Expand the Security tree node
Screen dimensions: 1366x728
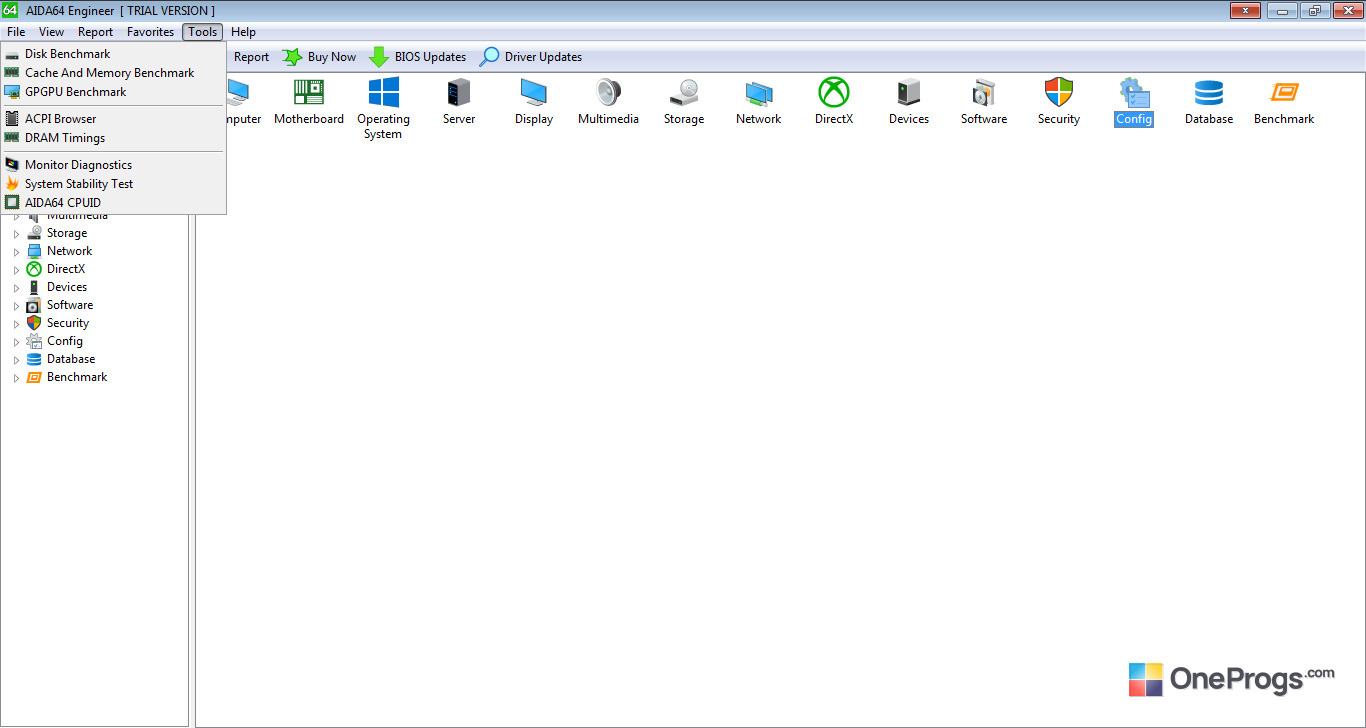[16, 324]
